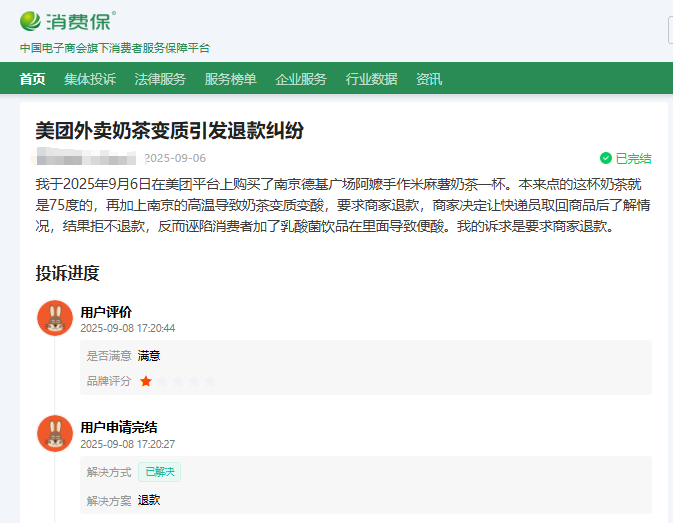
Task: Open the 法律服务 menu item
Action: coord(160,79)
